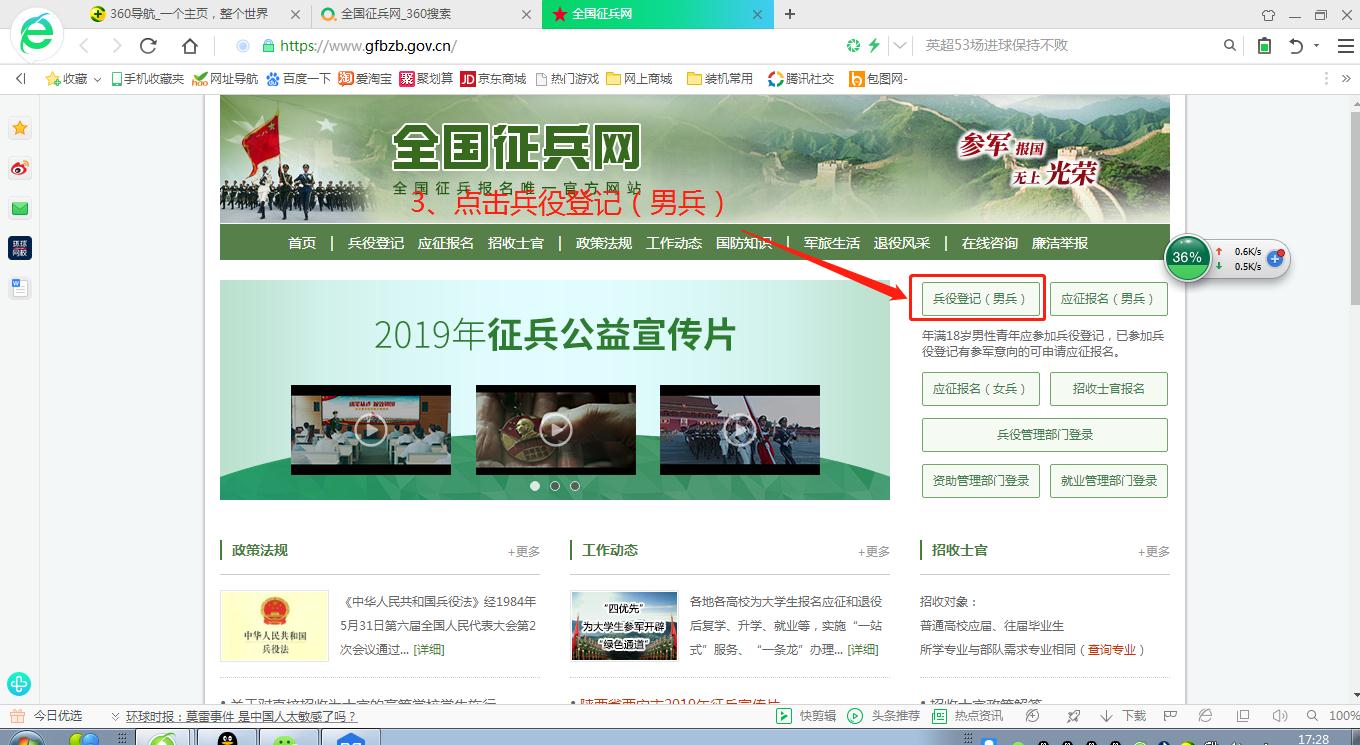Go to browser home page icon

pyautogui.click(x=190, y=46)
